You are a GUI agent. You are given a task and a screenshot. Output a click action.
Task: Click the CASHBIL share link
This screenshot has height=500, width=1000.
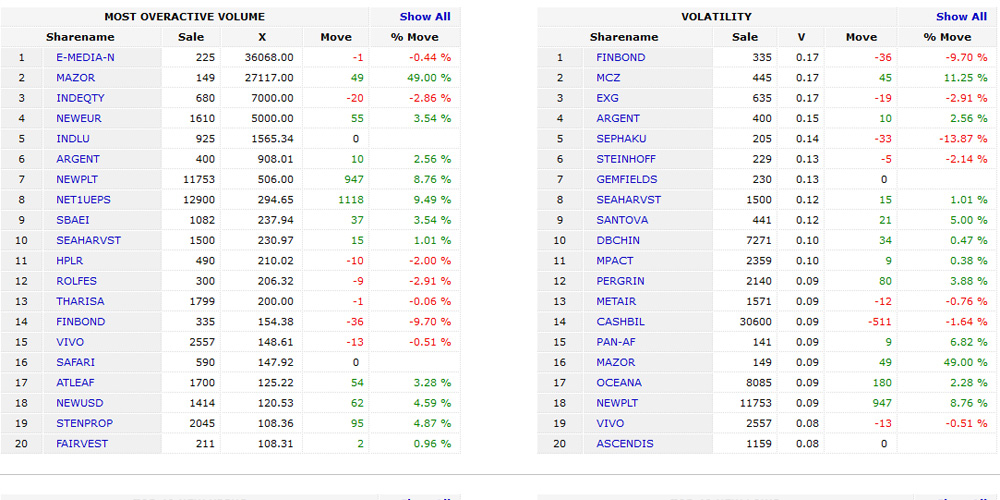(x=621, y=322)
